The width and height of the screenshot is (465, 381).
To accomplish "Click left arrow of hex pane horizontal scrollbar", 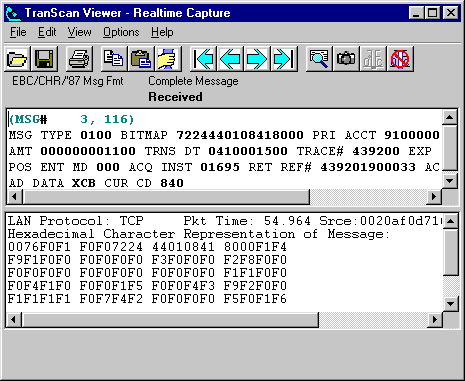I will click(x=13, y=320).
